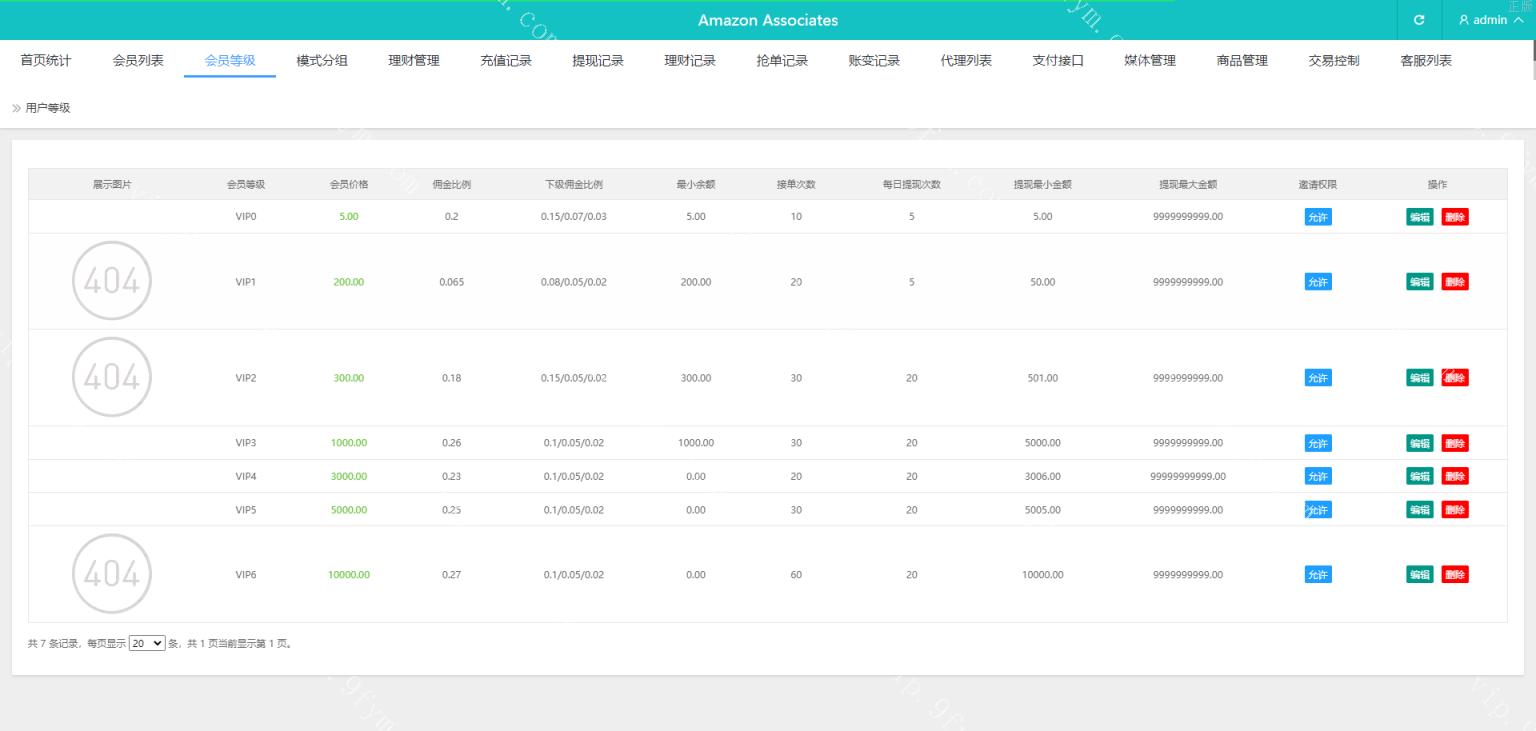Toggle the invite permission for VIP6
The width and height of the screenshot is (1536, 731).
coord(1318,575)
